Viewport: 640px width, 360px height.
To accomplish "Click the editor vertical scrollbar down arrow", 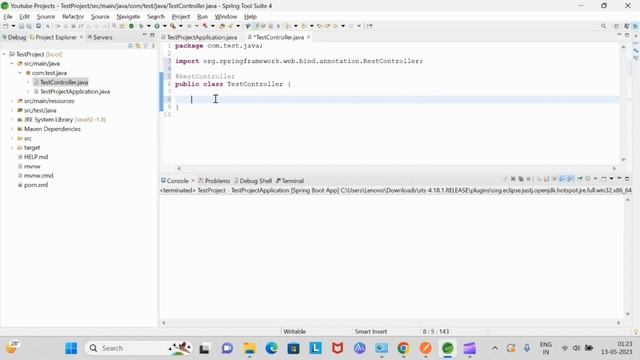I will 623,160.
